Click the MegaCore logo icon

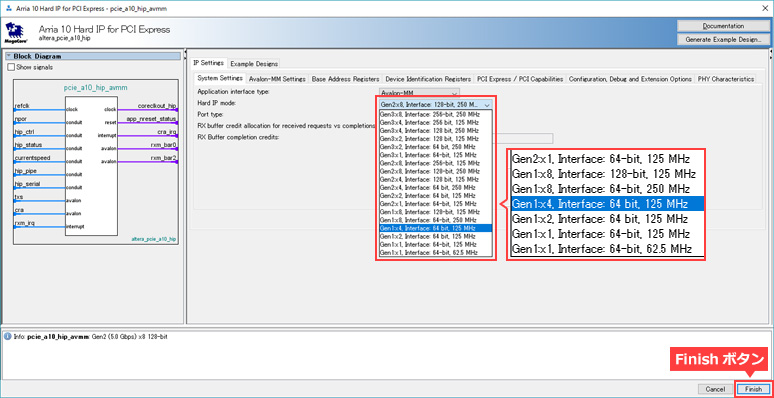[16, 33]
